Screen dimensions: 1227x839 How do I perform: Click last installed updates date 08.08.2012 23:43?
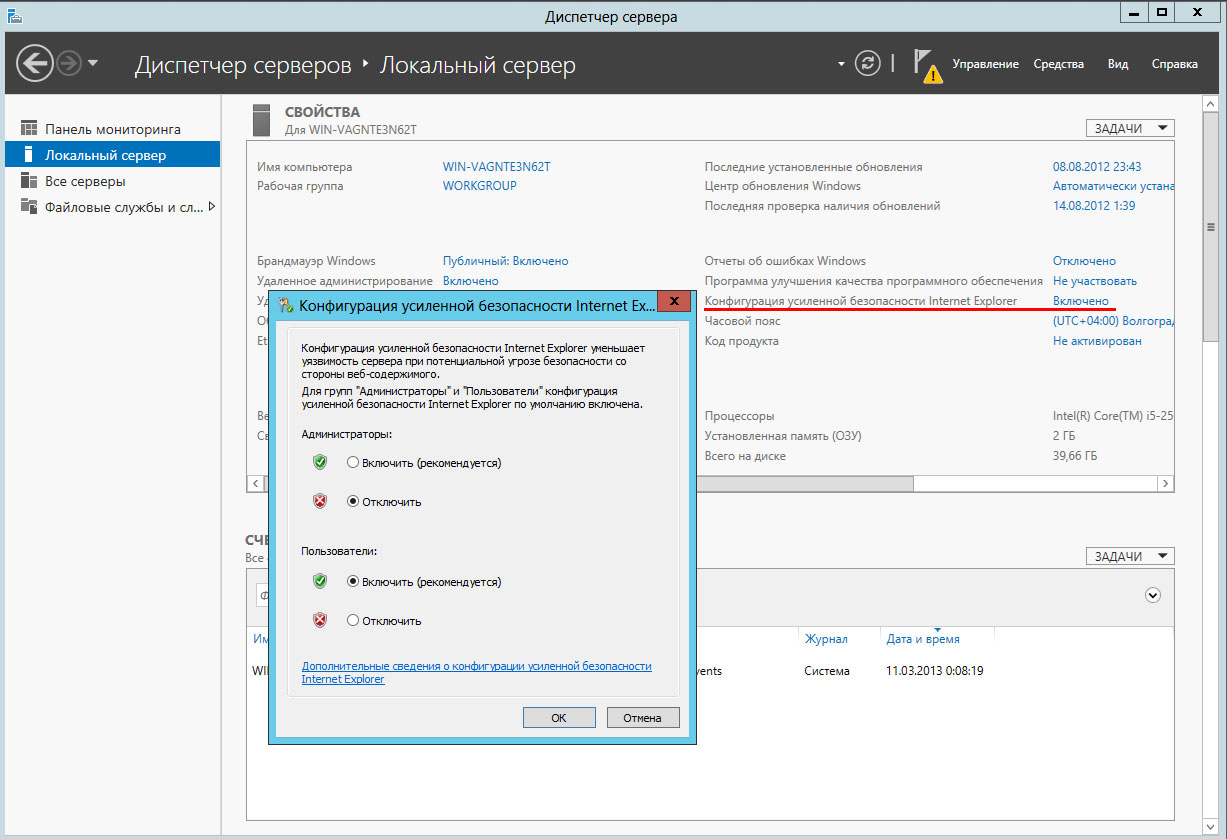(x=1097, y=167)
